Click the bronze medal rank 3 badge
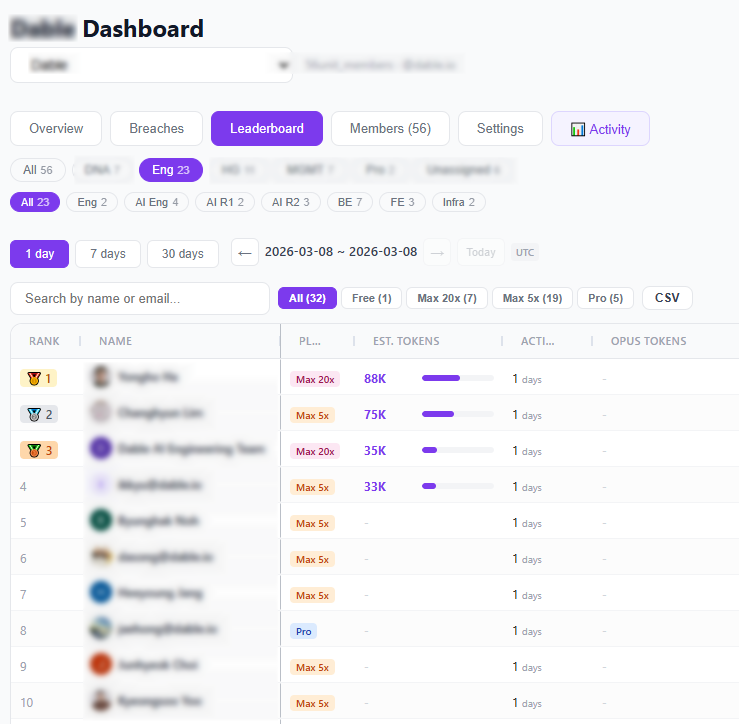Image resolution: width=739 pixels, height=724 pixels. (39, 450)
